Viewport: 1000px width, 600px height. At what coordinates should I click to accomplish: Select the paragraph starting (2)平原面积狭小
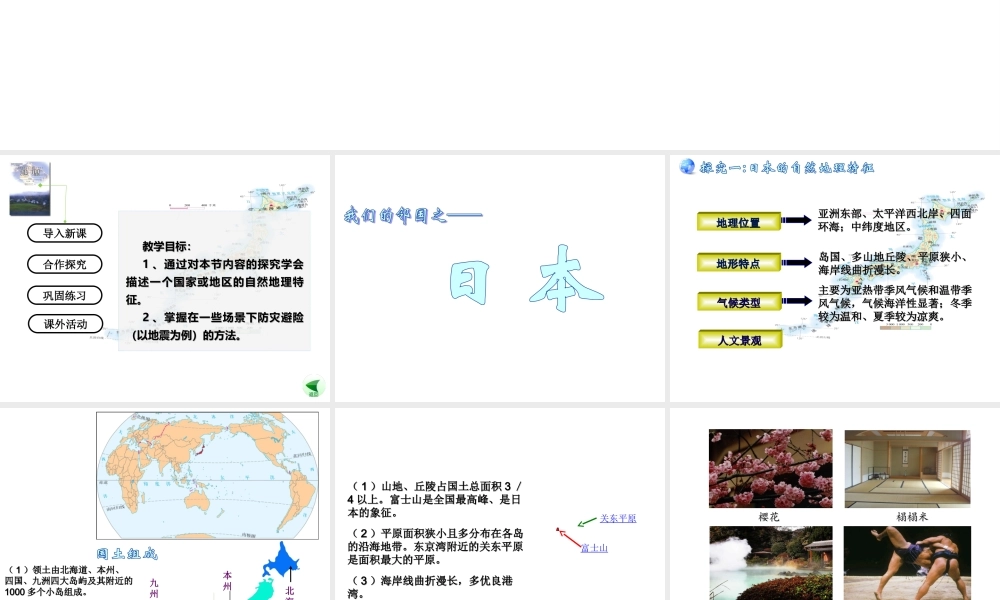coord(435,546)
